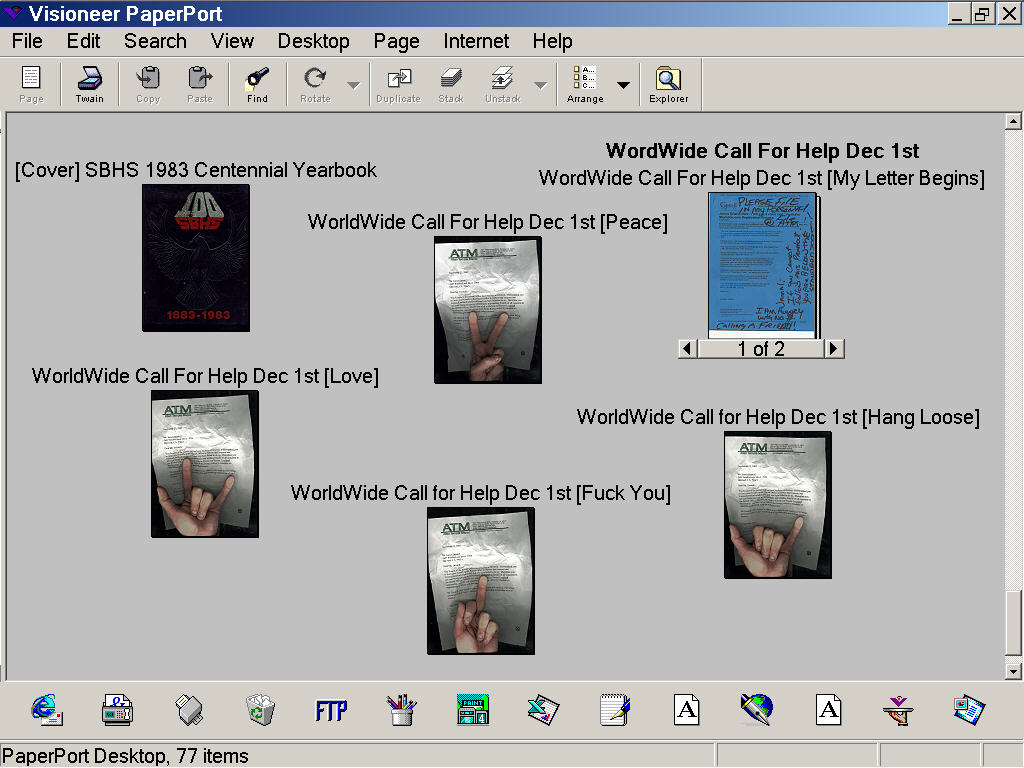Image resolution: width=1024 pixels, height=768 pixels.
Task: Click the vertical scrollbar thumb
Action: [x=1013, y=622]
